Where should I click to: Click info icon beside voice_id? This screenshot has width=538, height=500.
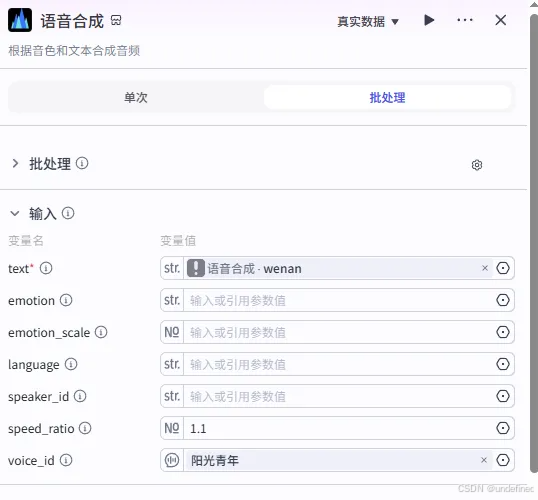tap(66, 460)
